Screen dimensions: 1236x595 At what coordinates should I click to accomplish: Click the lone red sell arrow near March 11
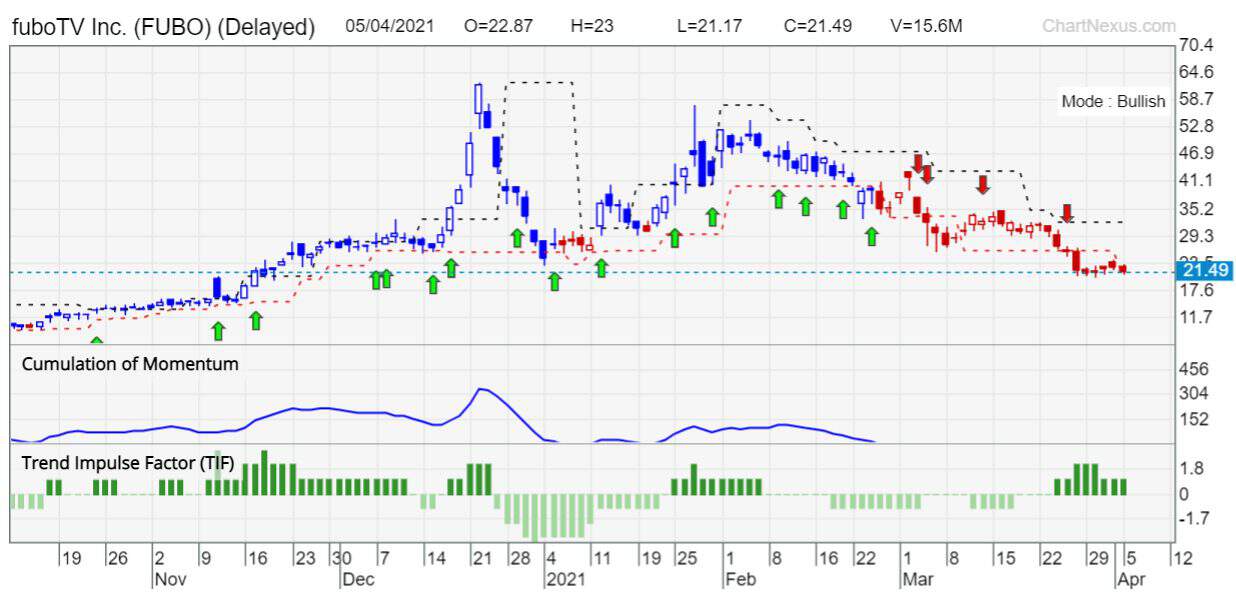point(983,184)
